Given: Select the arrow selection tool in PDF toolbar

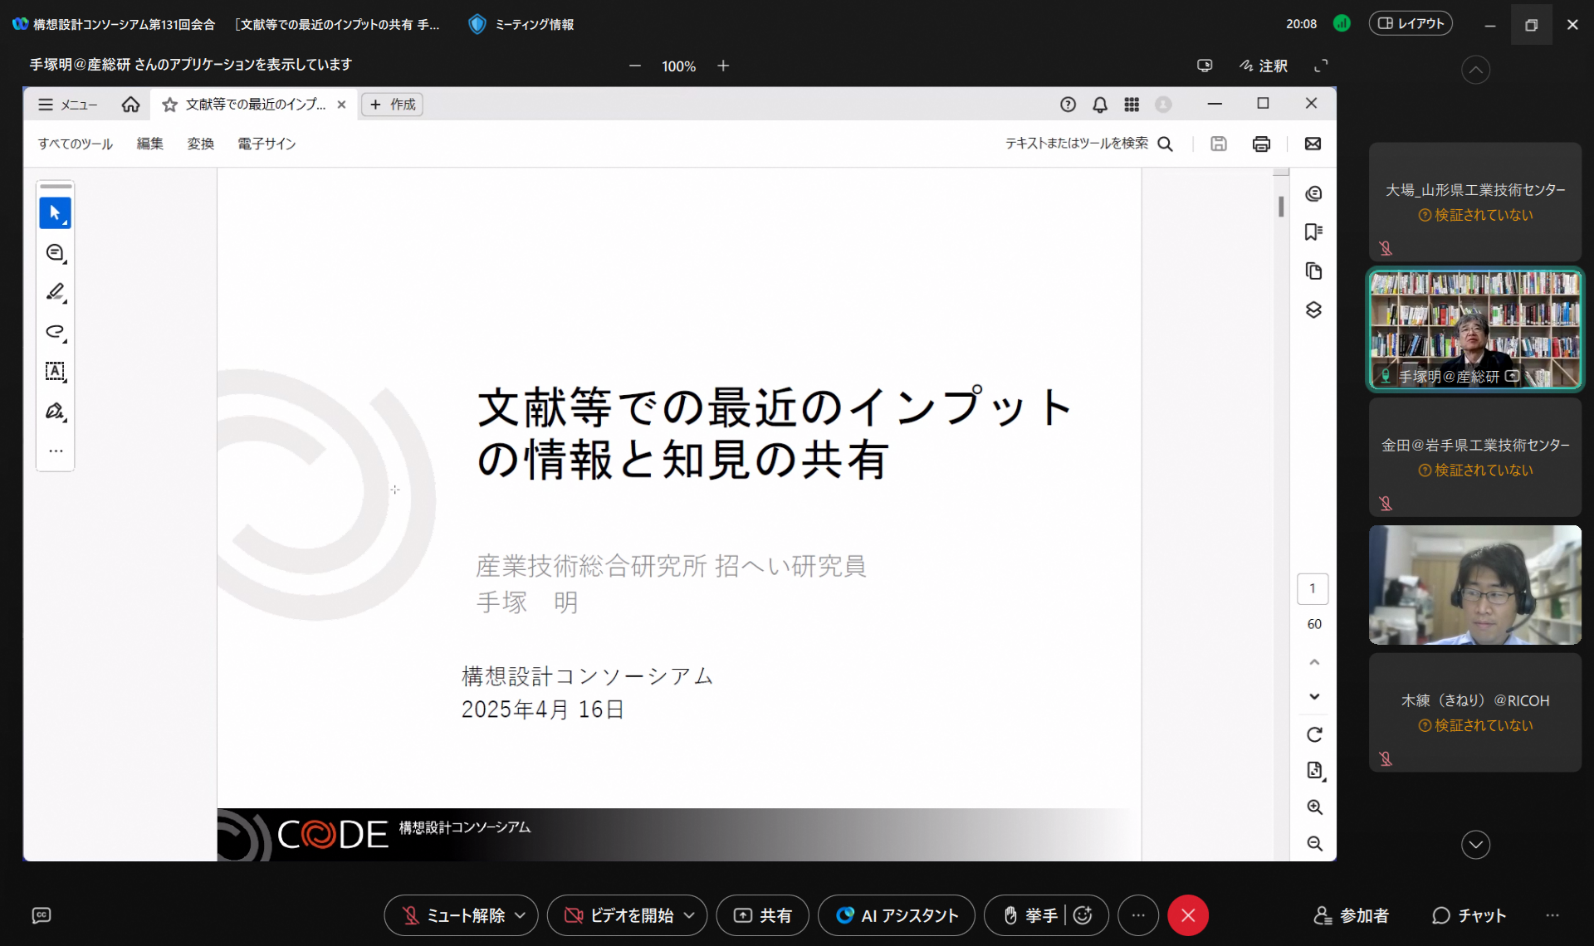Looking at the screenshot, I should click(x=55, y=213).
